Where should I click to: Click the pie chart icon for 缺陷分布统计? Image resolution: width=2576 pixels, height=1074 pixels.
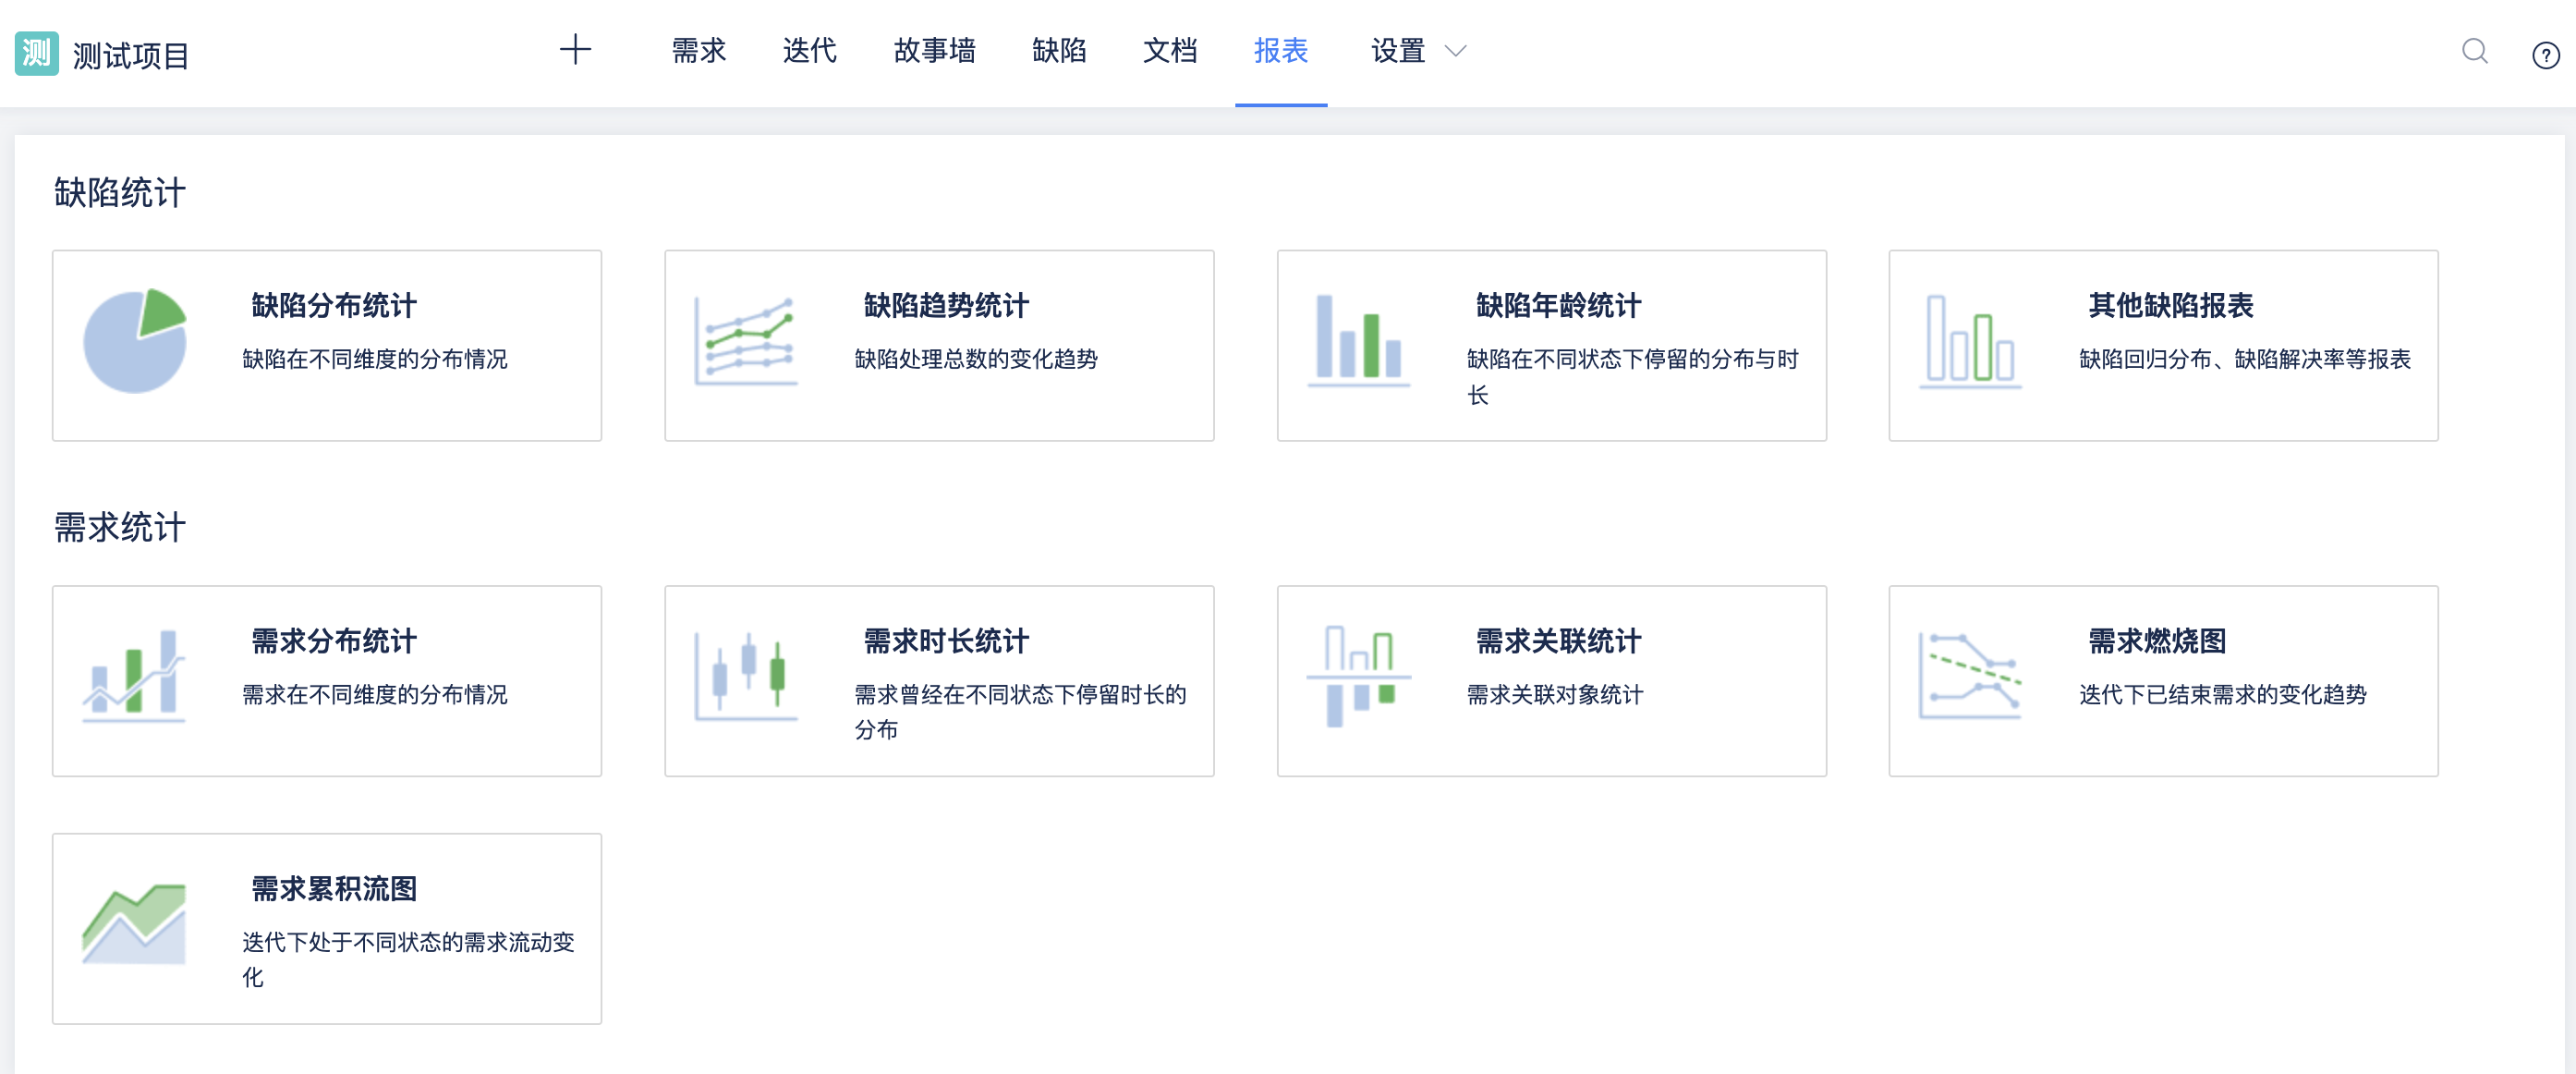135,341
